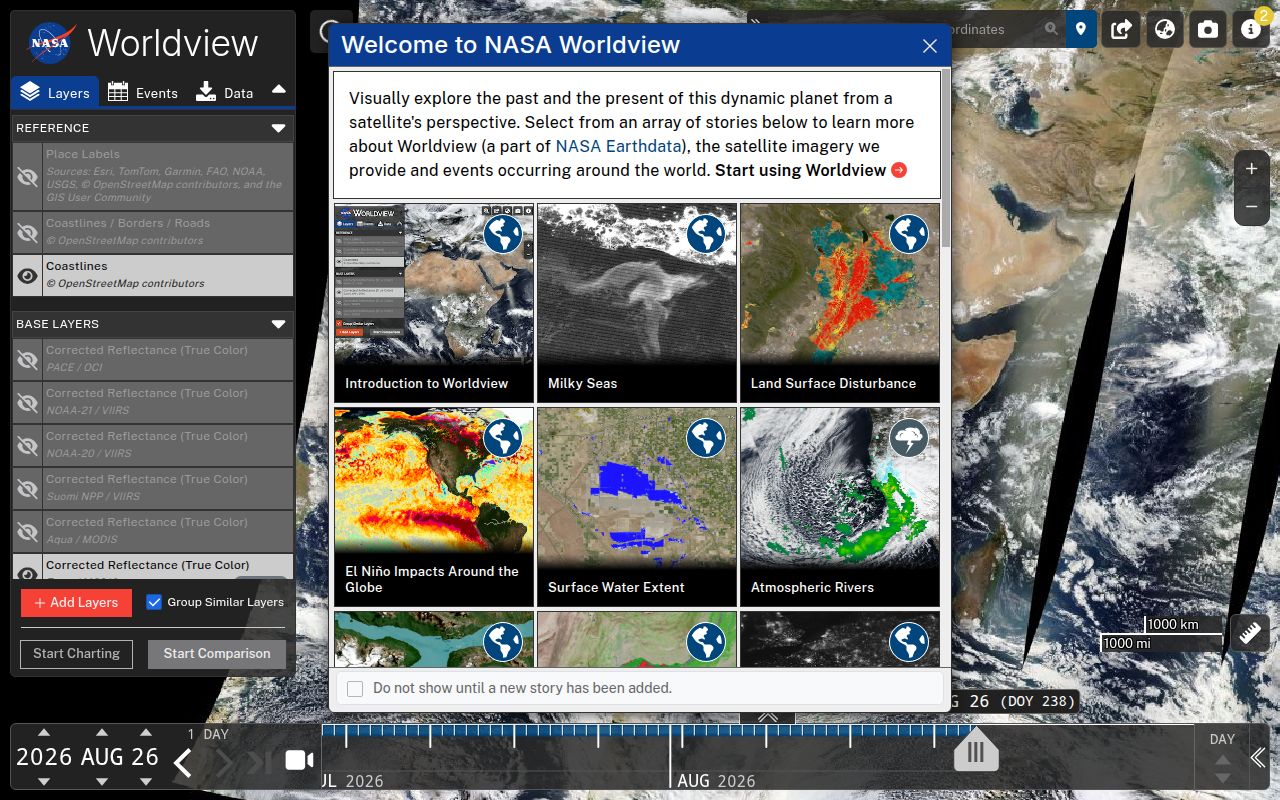Open the share link tool
Screen dimensions: 1280x800
tap(1122, 29)
